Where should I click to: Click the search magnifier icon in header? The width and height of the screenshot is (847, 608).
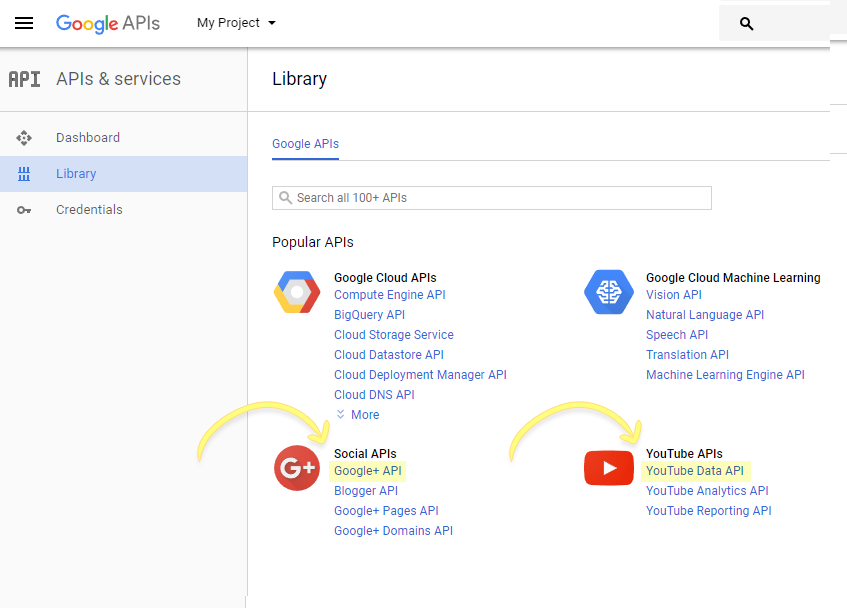pos(746,24)
